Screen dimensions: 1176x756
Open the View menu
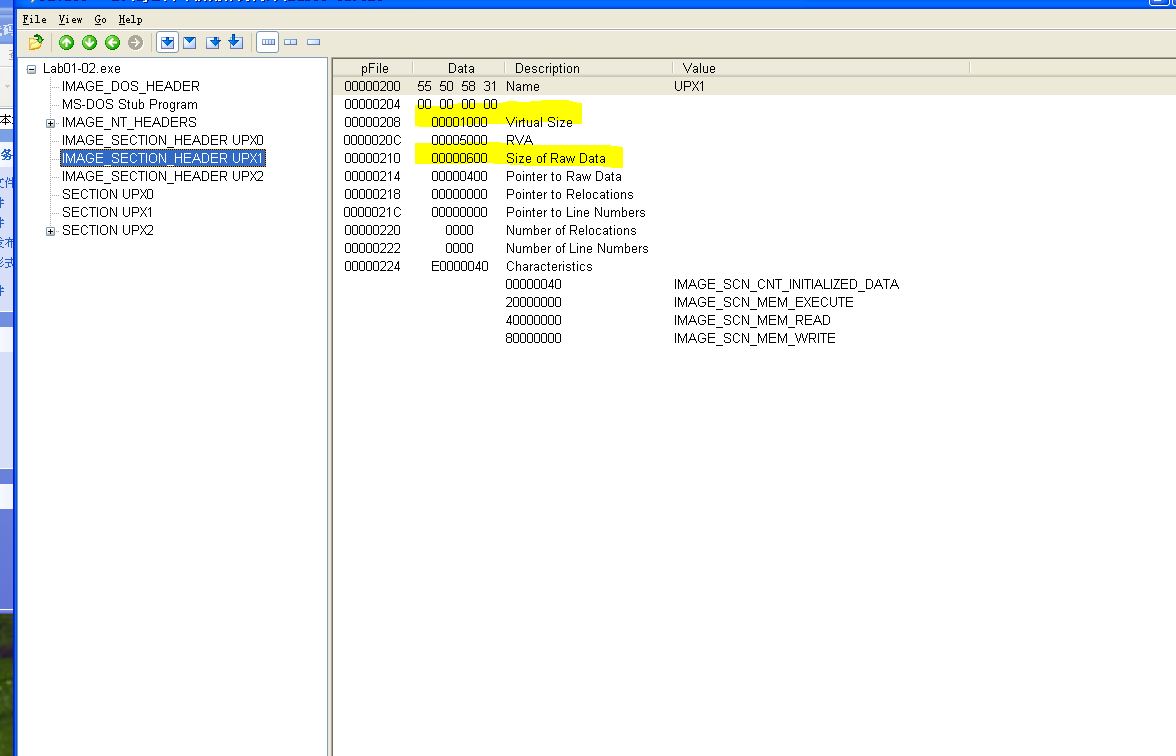click(70, 20)
